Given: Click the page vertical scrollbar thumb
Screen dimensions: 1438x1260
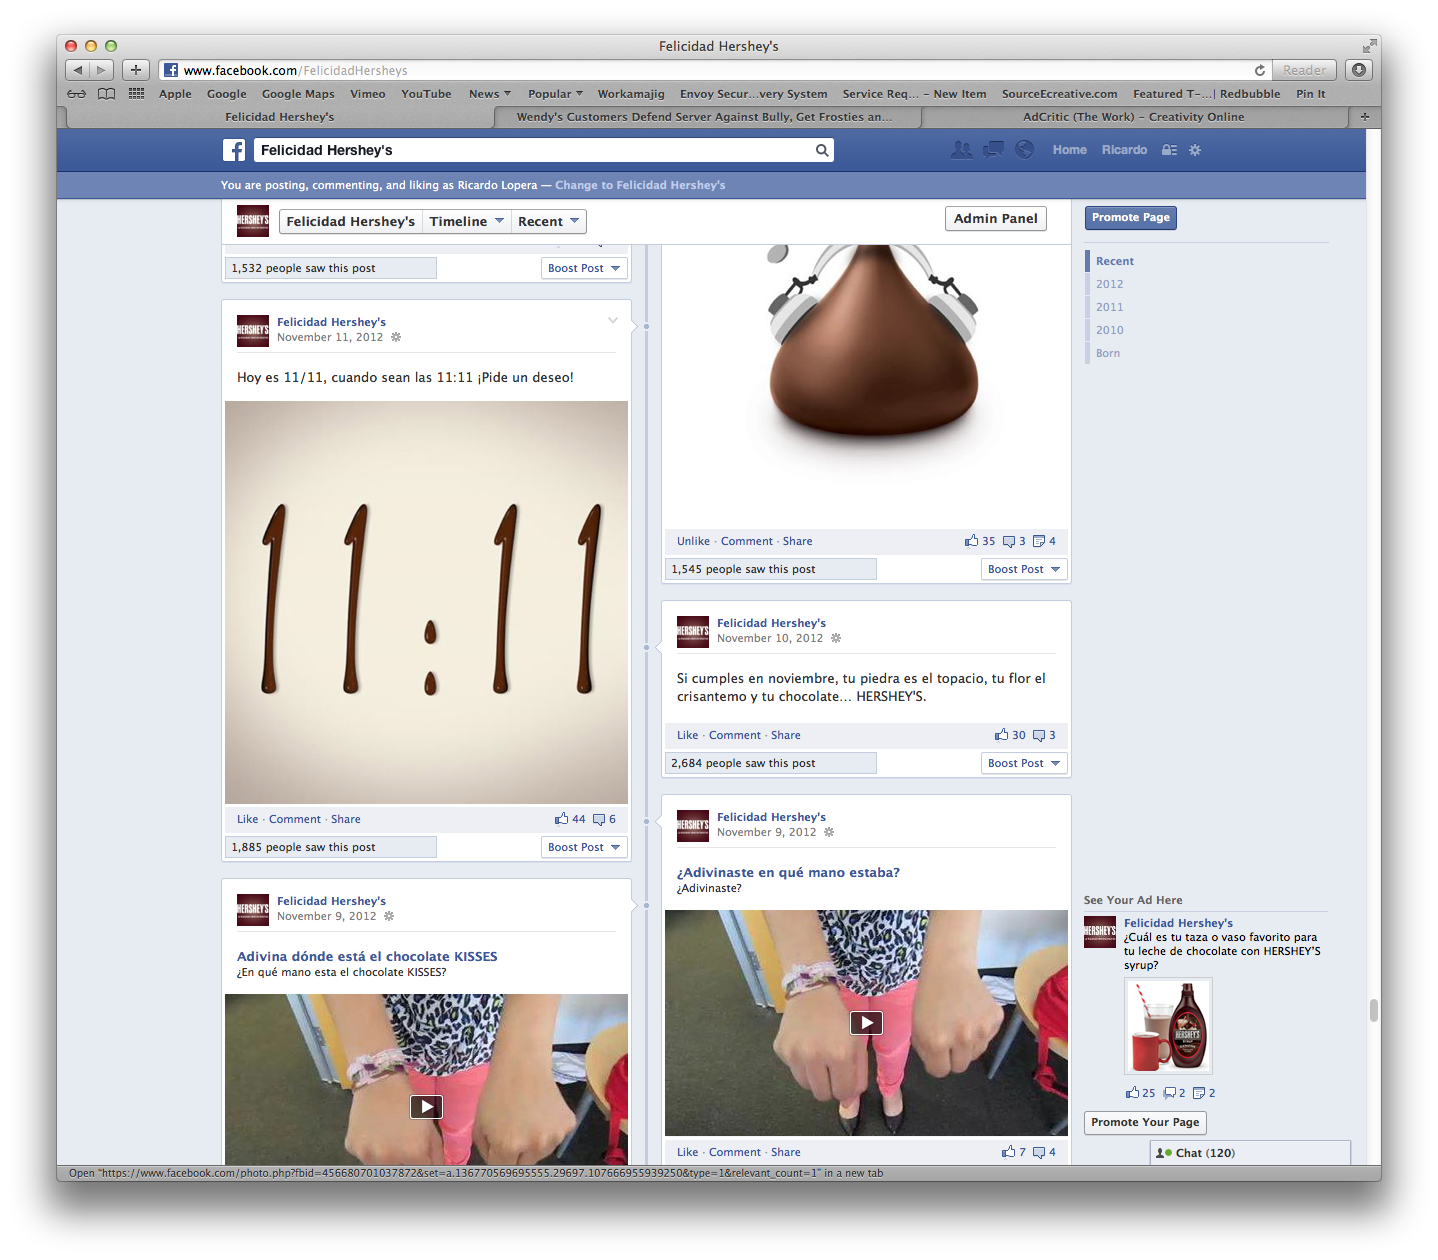Looking at the screenshot, I should click(1374, 1011).
